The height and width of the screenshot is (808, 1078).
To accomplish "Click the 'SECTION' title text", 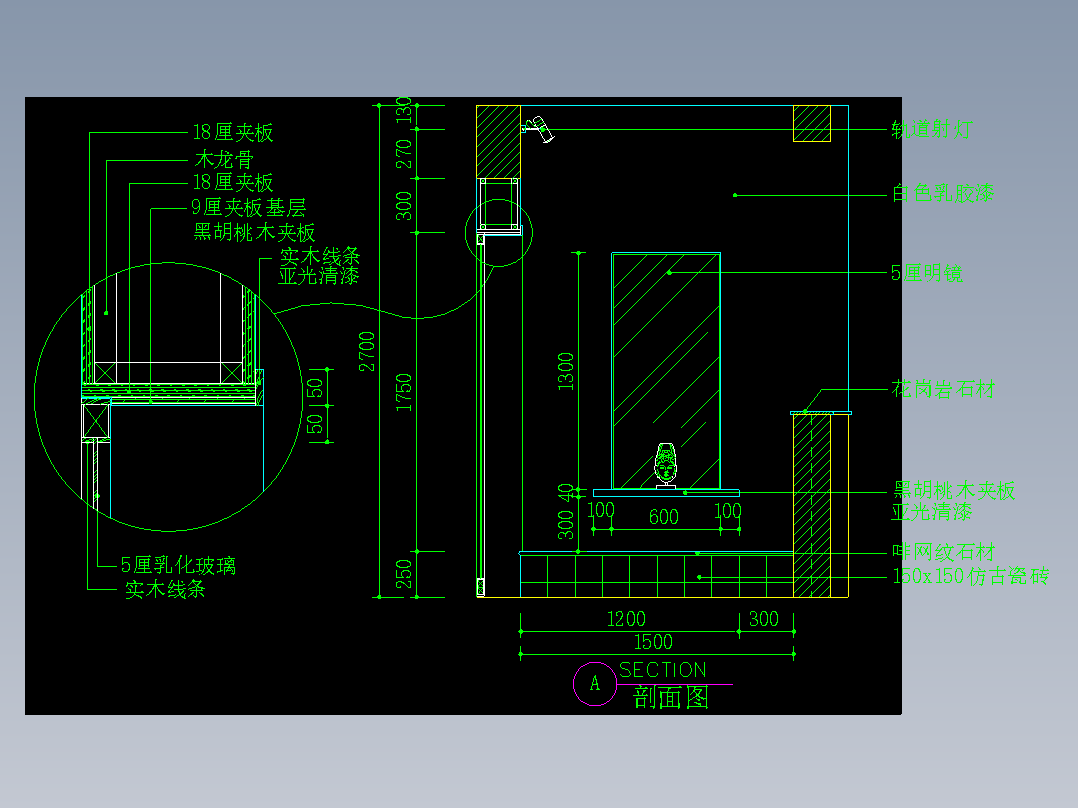I will click(x=663, y=670).
